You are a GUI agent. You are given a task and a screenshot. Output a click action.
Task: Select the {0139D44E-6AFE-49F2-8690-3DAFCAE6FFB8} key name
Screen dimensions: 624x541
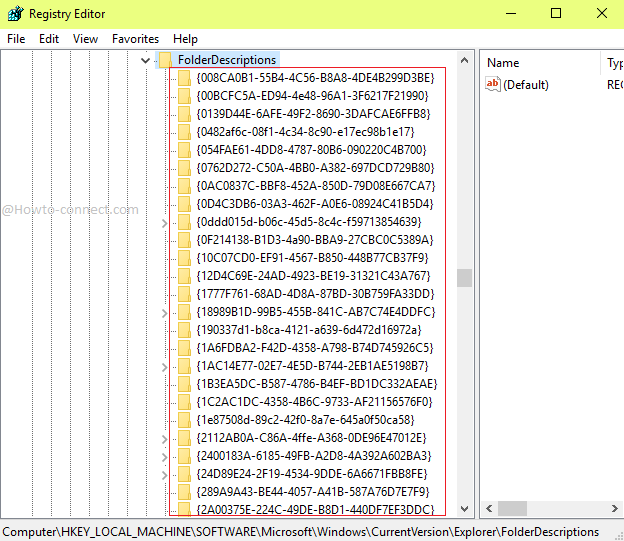[x=313, y=114]
